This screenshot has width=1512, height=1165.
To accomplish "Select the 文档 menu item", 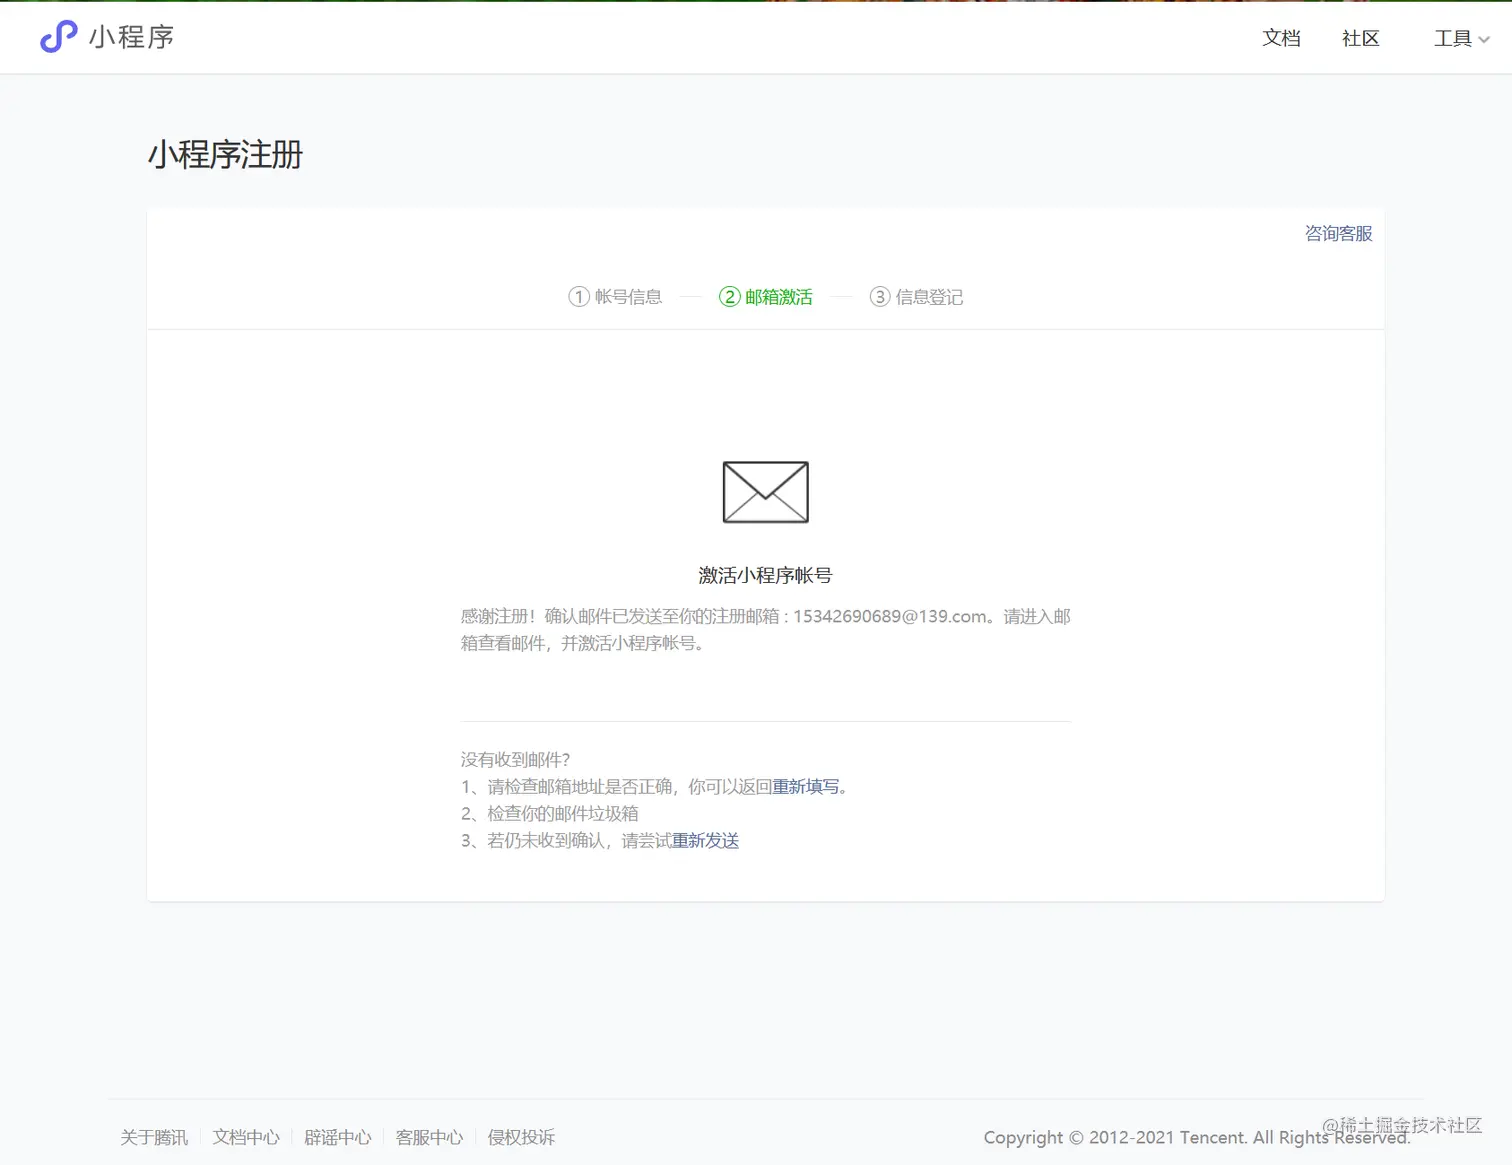I will (x=1281, y=38).
